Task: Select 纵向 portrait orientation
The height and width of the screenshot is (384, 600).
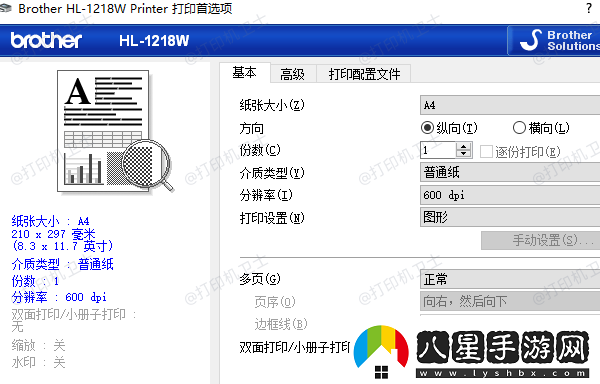Action: pyautogui.click(x=427, y=128)
